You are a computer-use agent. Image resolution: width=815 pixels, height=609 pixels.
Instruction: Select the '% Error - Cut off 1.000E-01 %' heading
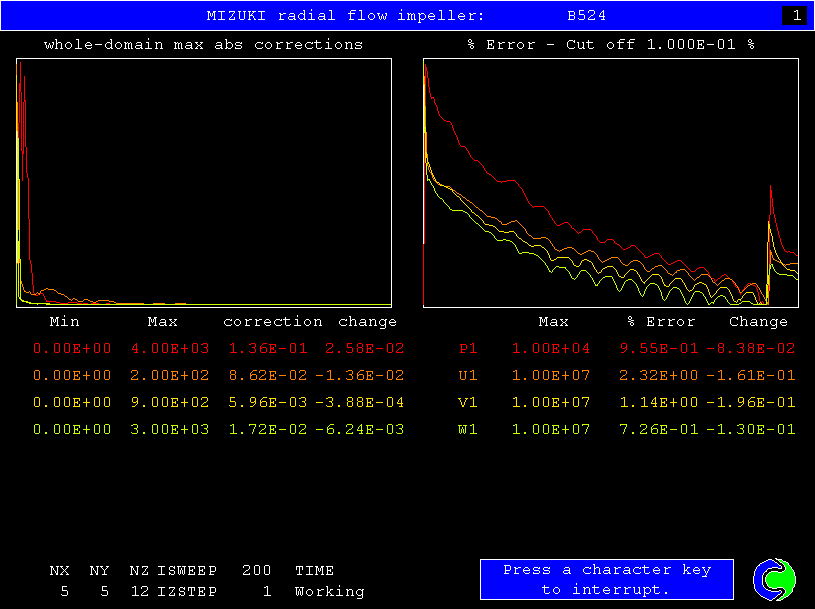(611, 45)
